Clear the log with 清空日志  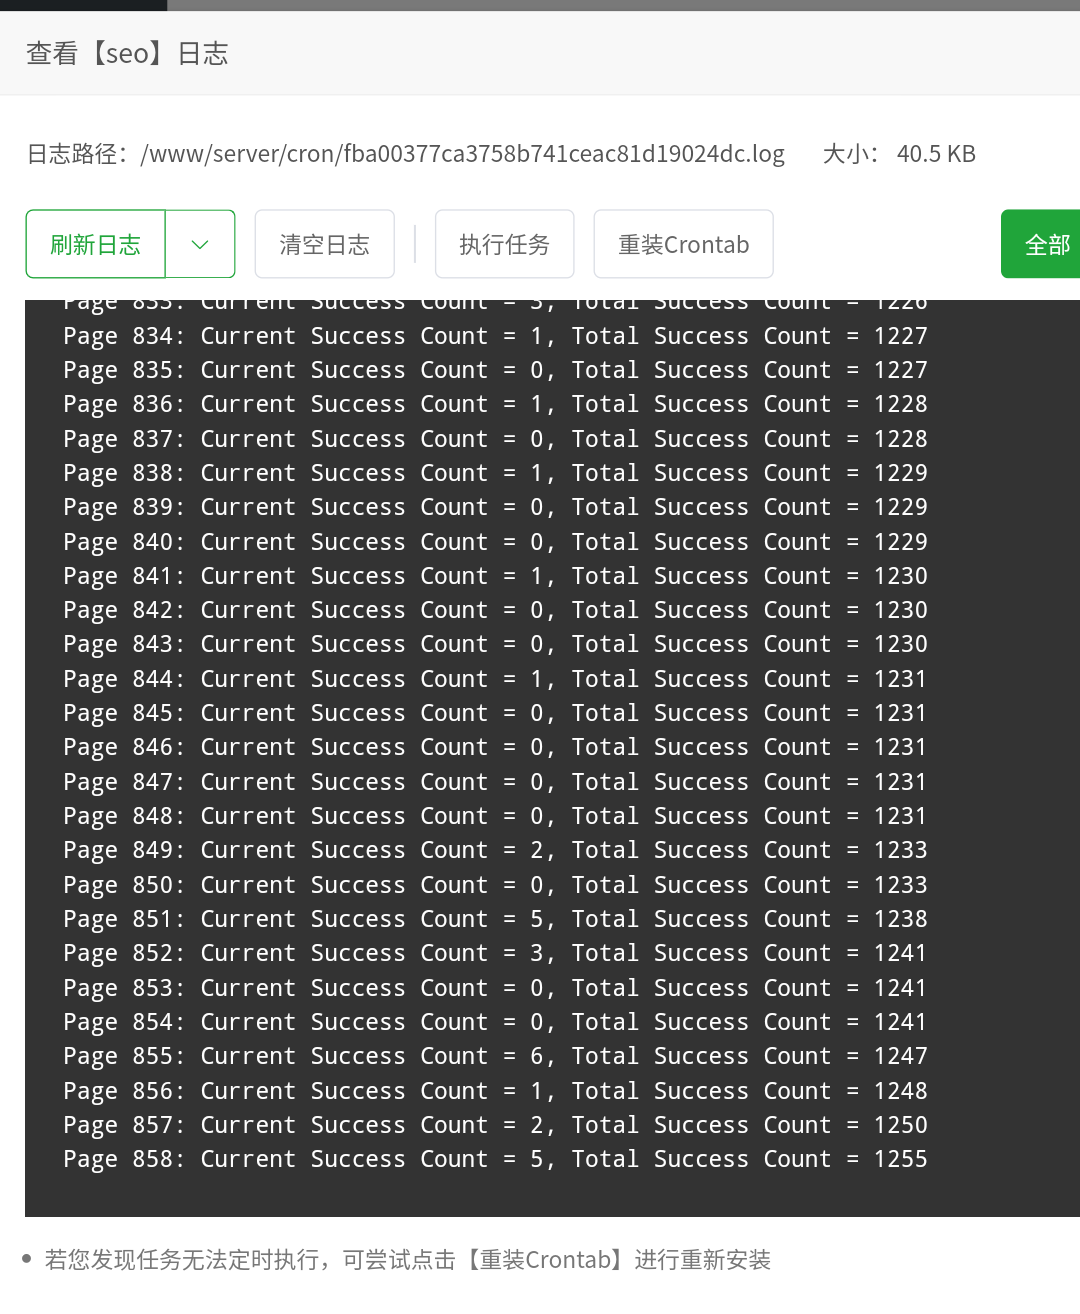click(x=324, y=244)
